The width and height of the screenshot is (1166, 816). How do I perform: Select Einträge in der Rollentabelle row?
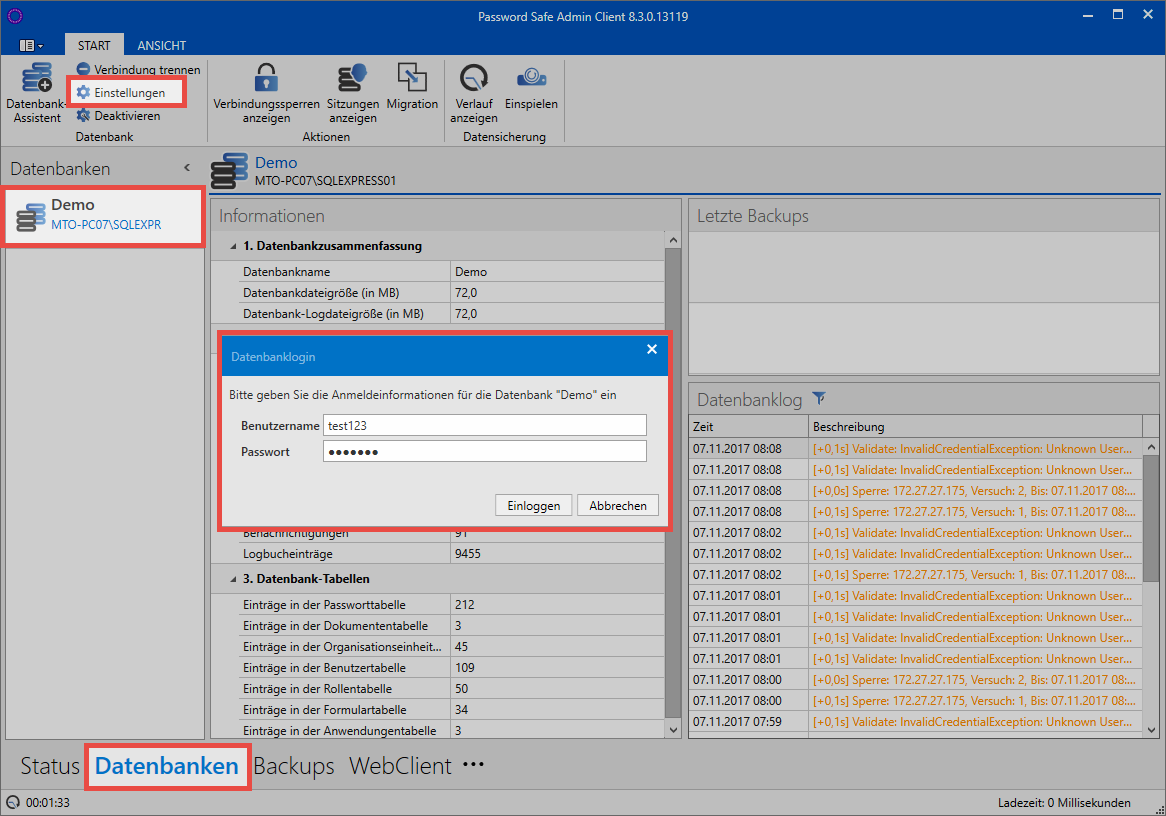pos(452,689)
